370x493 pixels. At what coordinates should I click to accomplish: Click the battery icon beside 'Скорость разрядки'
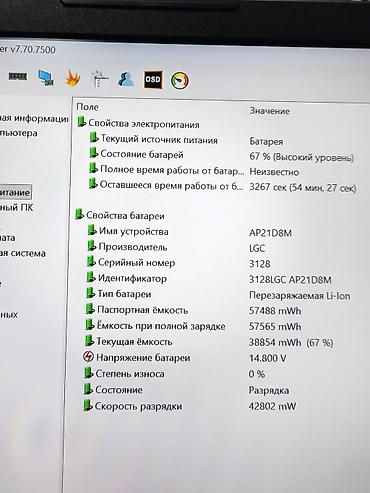click(x=87, y=405)
